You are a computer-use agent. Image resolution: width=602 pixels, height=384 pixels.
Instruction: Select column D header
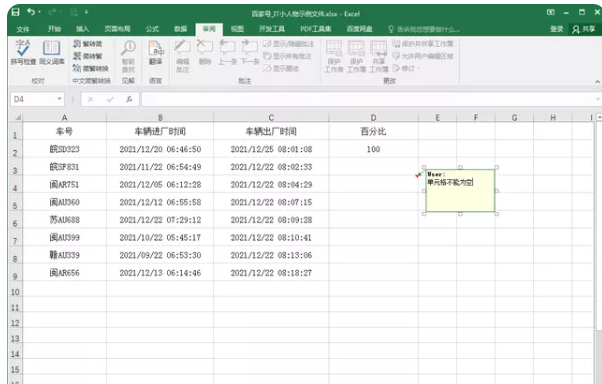373,118
